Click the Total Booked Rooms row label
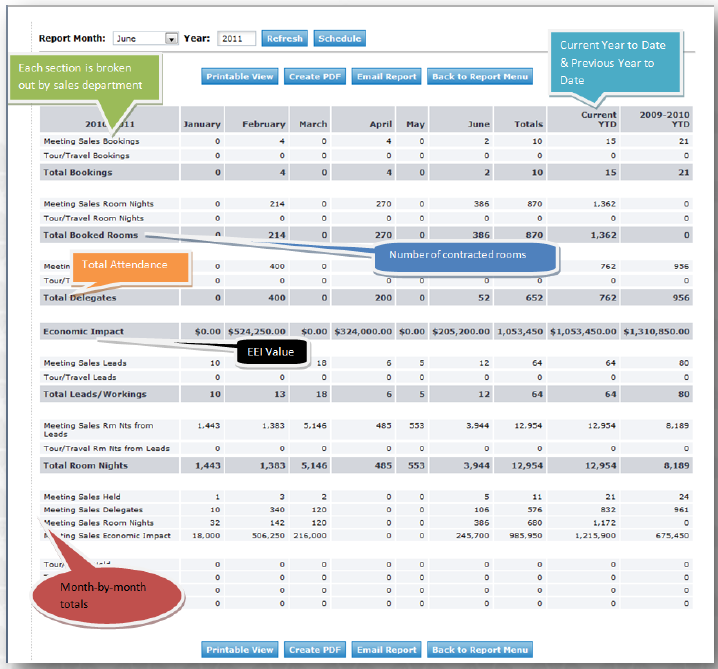Viewport: 718px width, 669px height. click(90, 235)
